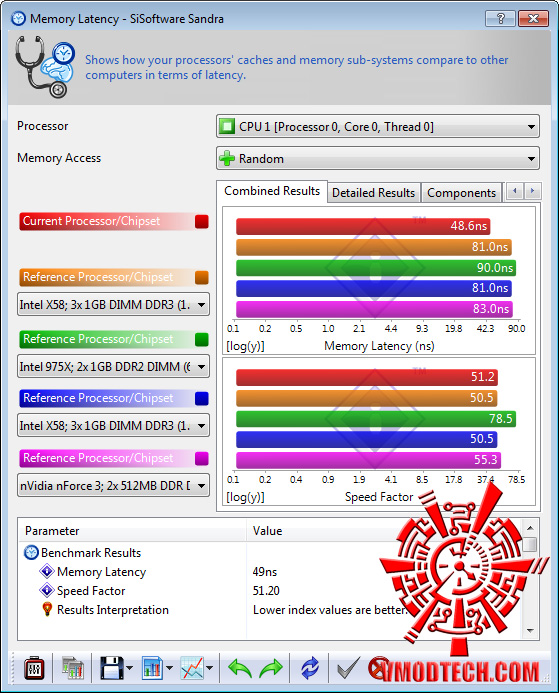Click the green 90.0ns latency bar
Image resolution: width=559 pixels, height=693 pixels.
tap(376, 268)
